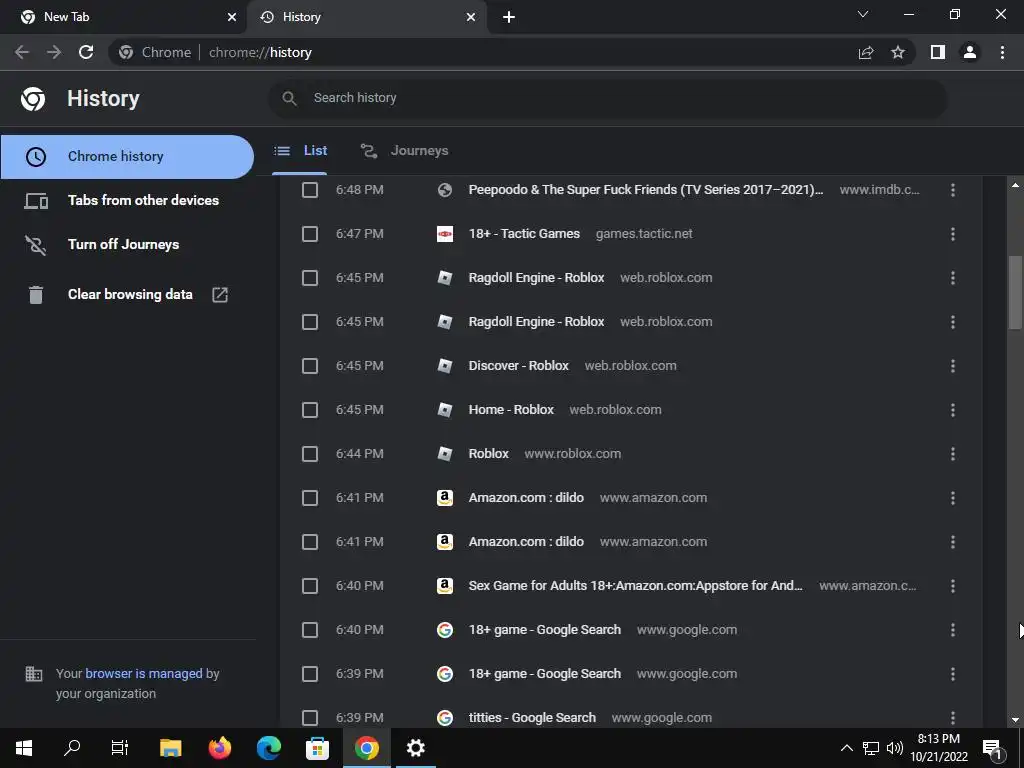Check the 6:44 PM Roblox entry
The height and width of the screenshot is (768, 1024).
pos(310,454)
